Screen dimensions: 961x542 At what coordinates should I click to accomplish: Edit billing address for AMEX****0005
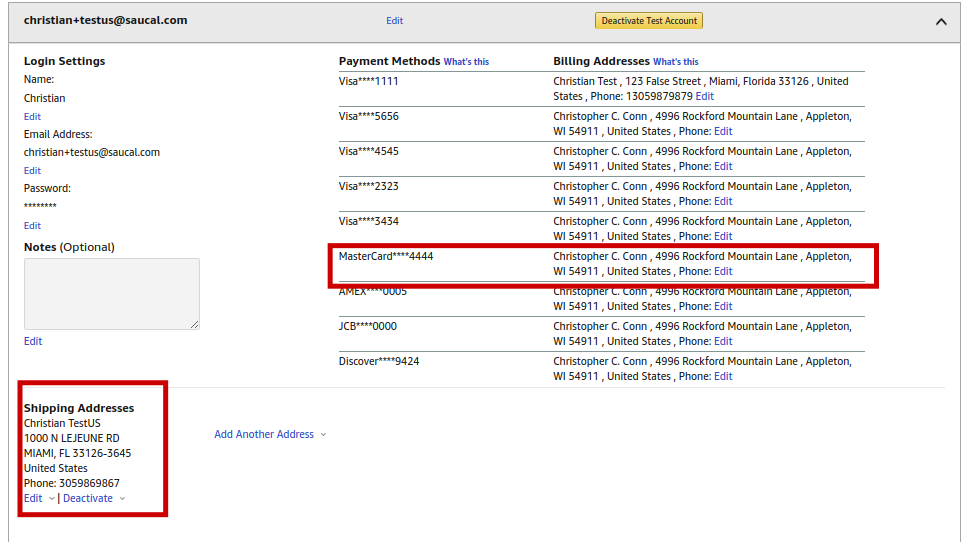[x=723, y=306]
